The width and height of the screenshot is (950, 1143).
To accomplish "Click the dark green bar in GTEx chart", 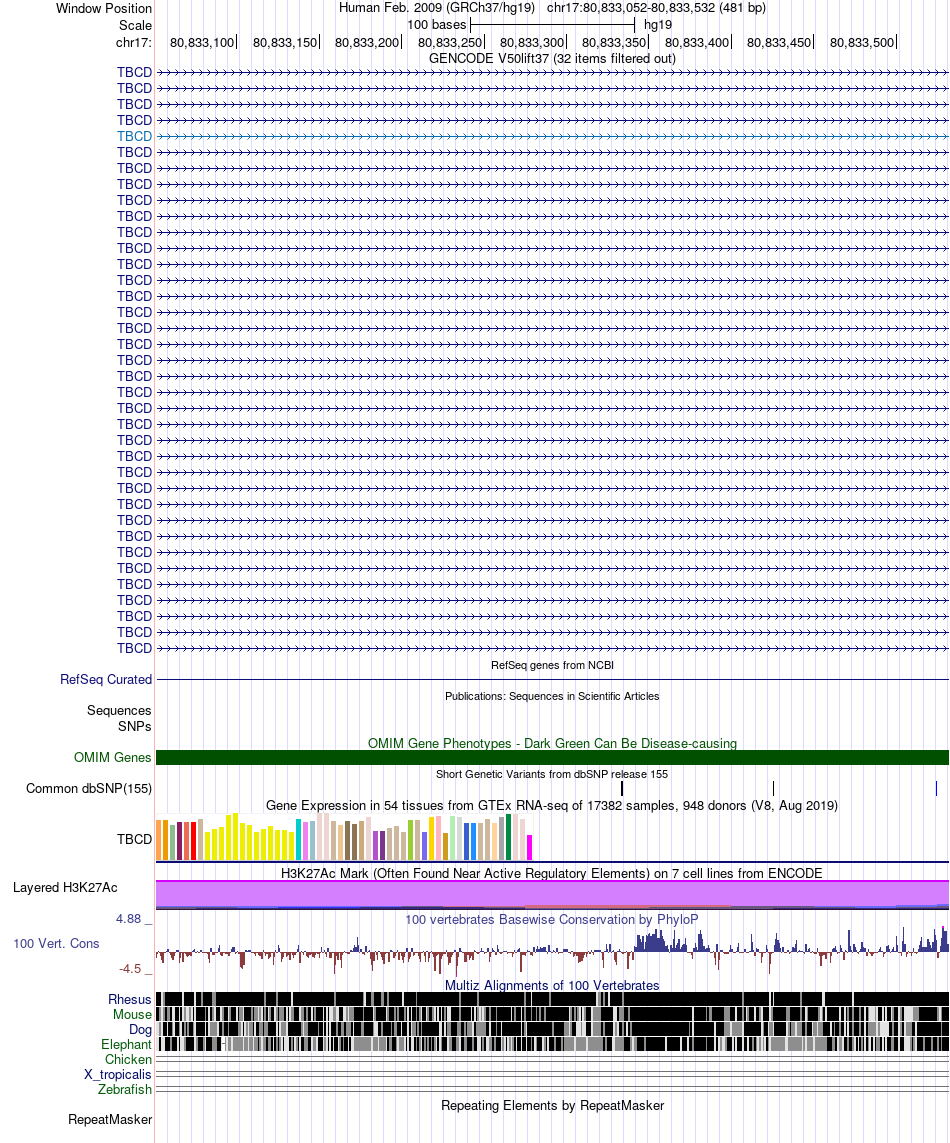I will (x=508, y=838).
